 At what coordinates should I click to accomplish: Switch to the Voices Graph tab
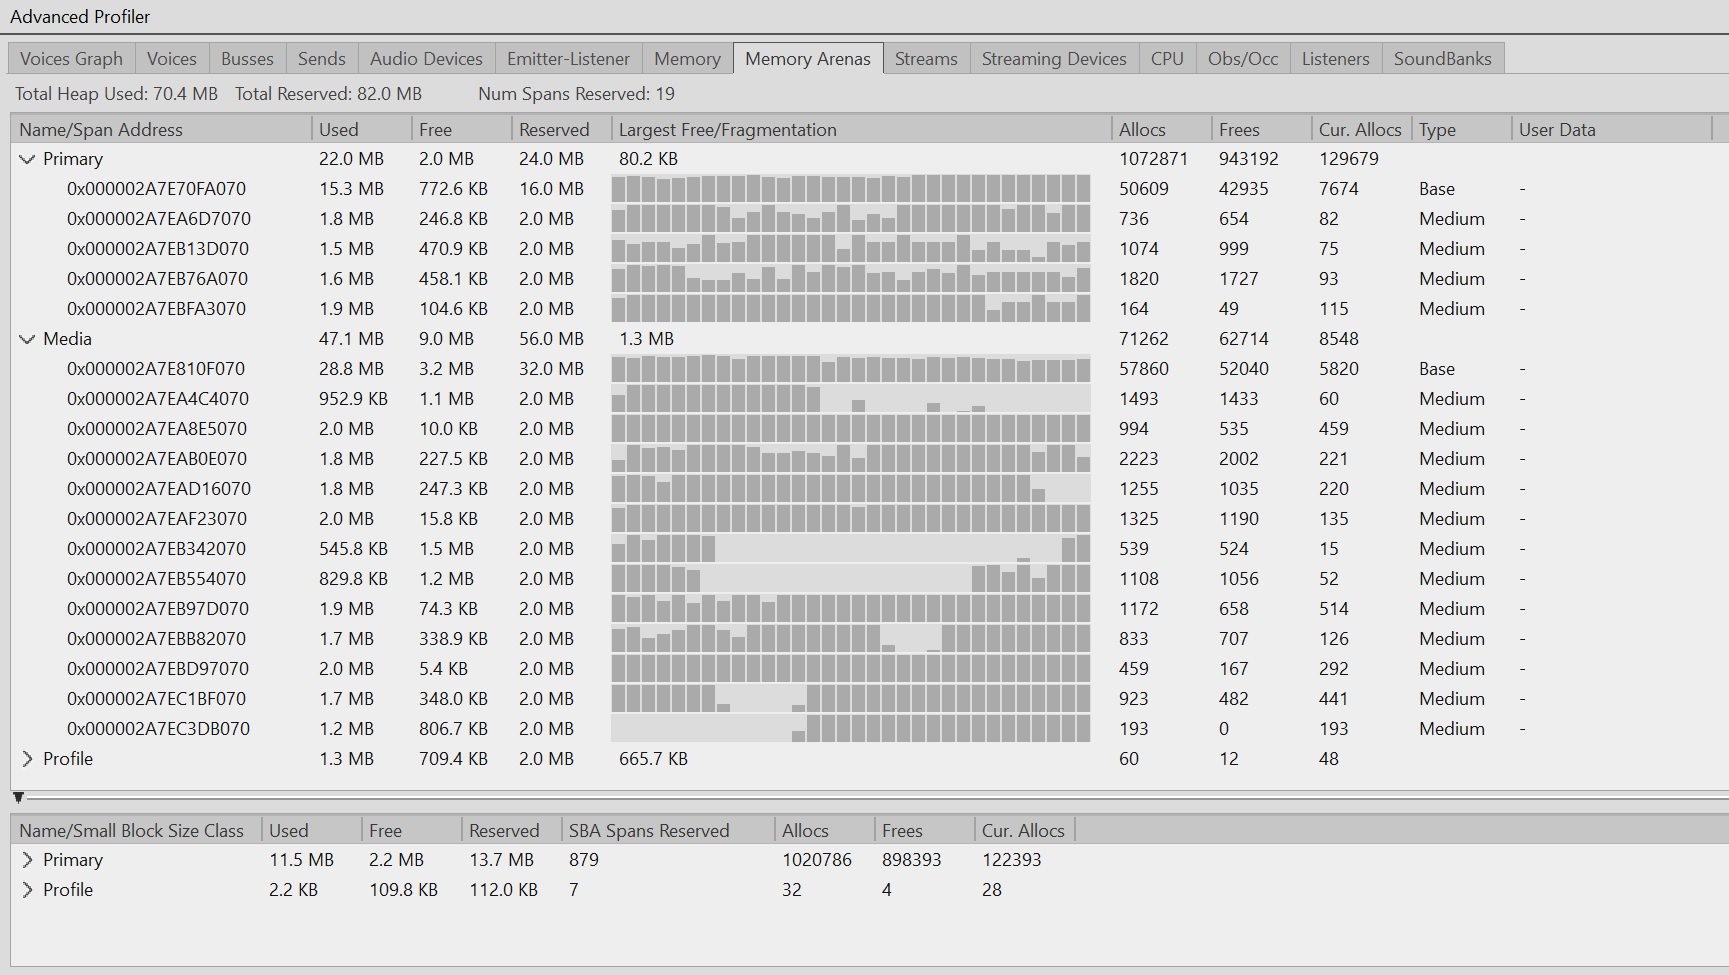tap(71, 59)
